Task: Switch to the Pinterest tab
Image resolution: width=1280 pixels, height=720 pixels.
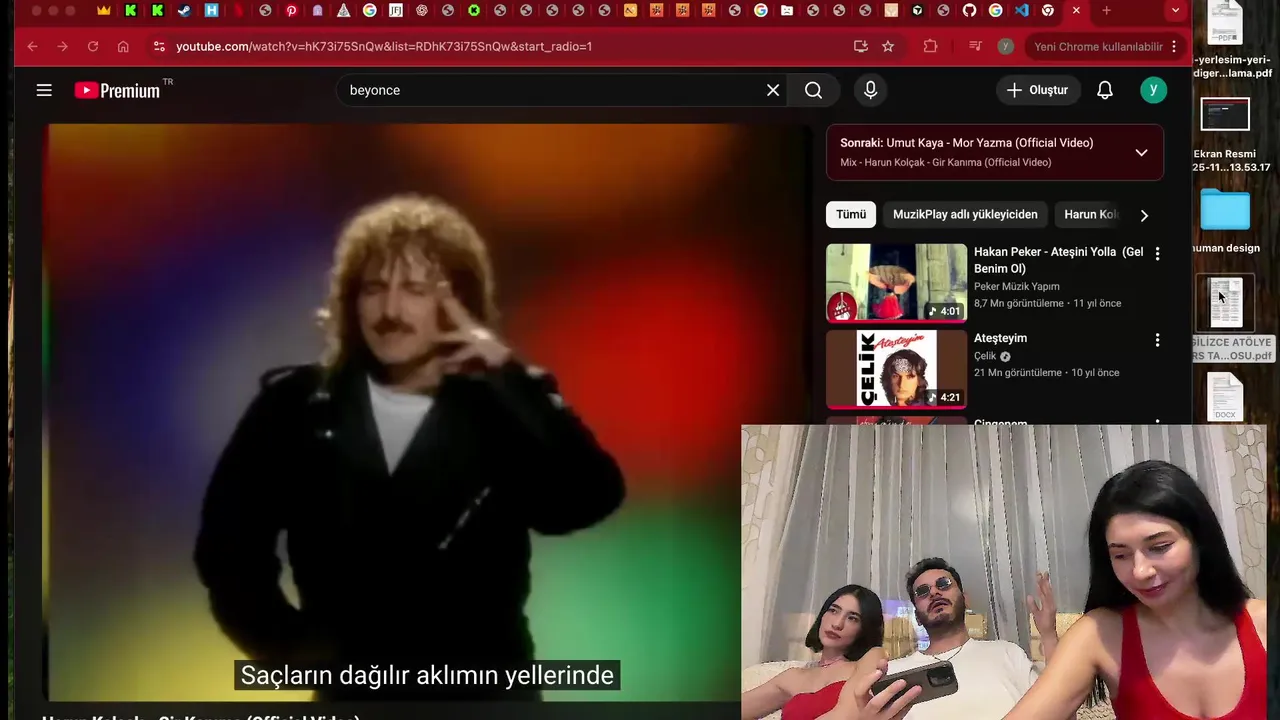Action: (291, 10)
